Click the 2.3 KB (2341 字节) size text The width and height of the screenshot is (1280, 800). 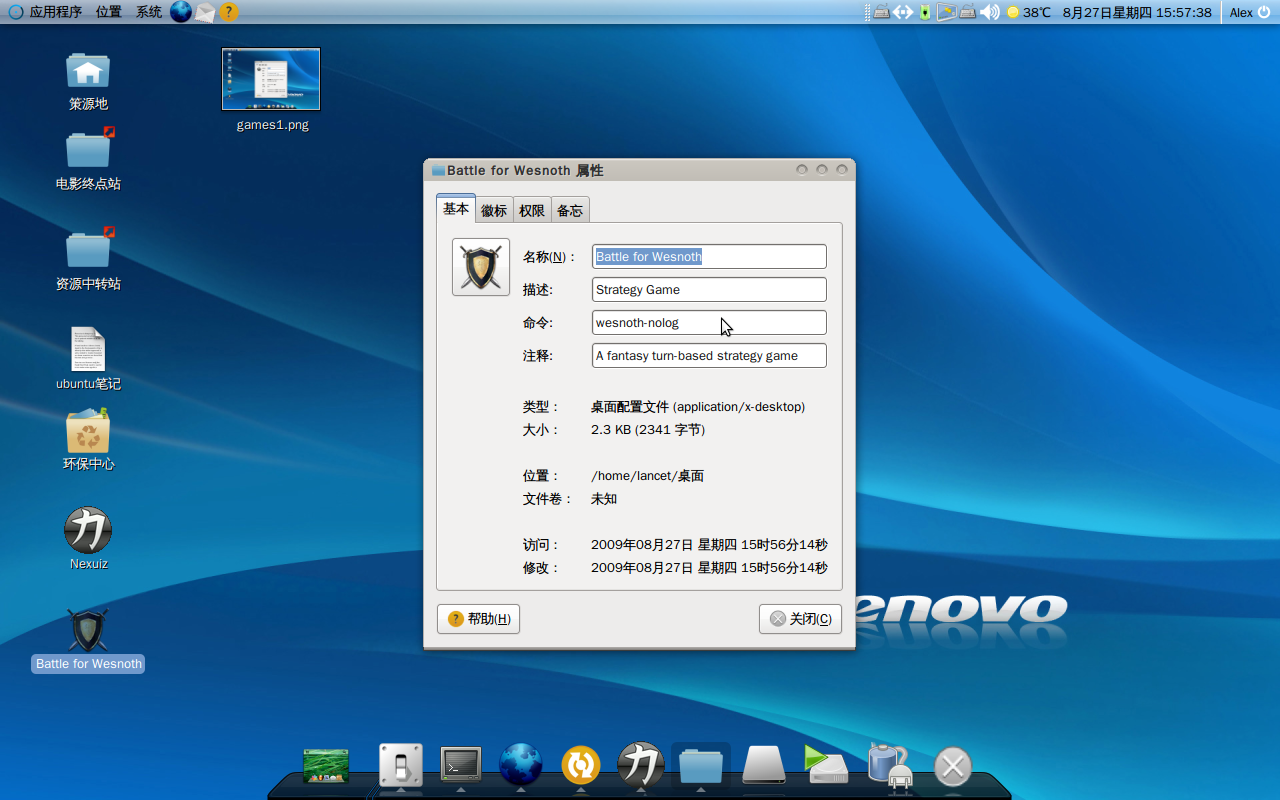(647, 430)
